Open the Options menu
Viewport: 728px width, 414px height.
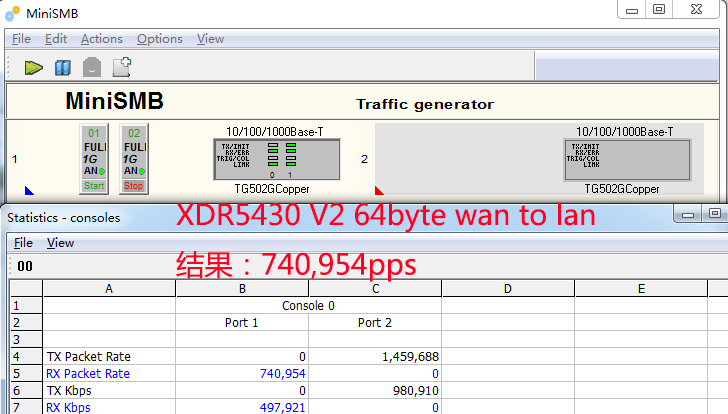point(160,39)
